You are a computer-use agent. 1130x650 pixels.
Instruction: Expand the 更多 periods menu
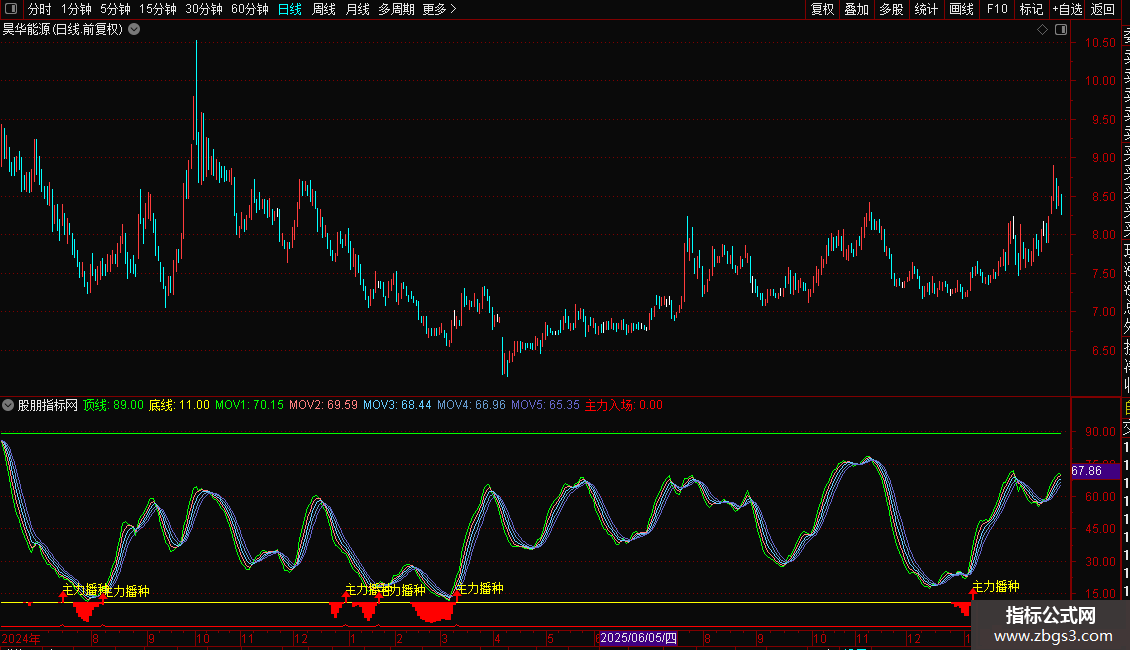pyautogui.click(x=440, y=9)
